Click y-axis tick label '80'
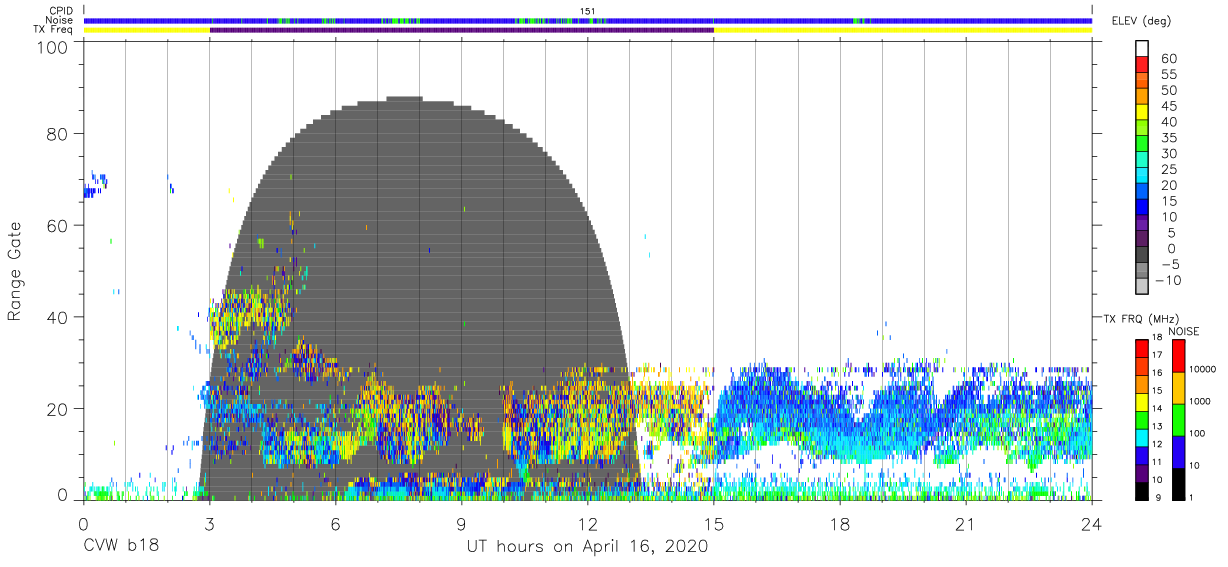The width and height of the screenshot is (1228, 567). [58, 134]
